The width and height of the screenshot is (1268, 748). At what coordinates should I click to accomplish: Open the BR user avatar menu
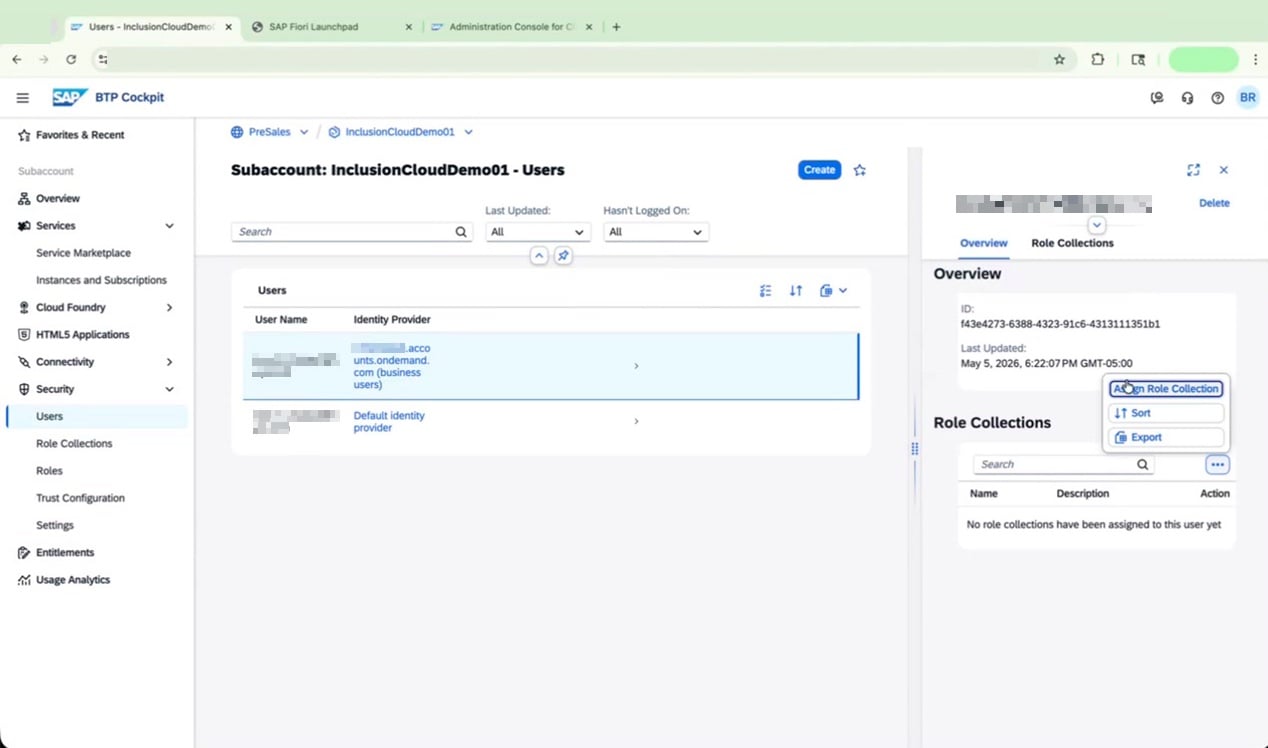(x=1247, y=98)
